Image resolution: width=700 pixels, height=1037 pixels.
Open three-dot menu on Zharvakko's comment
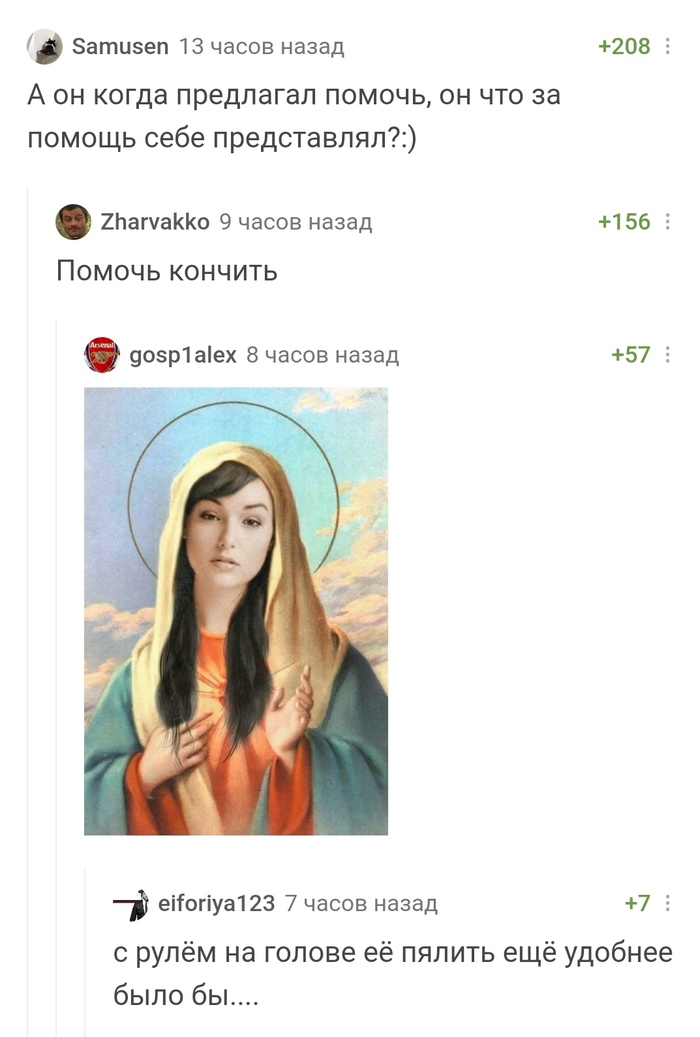tap(668, 222)
